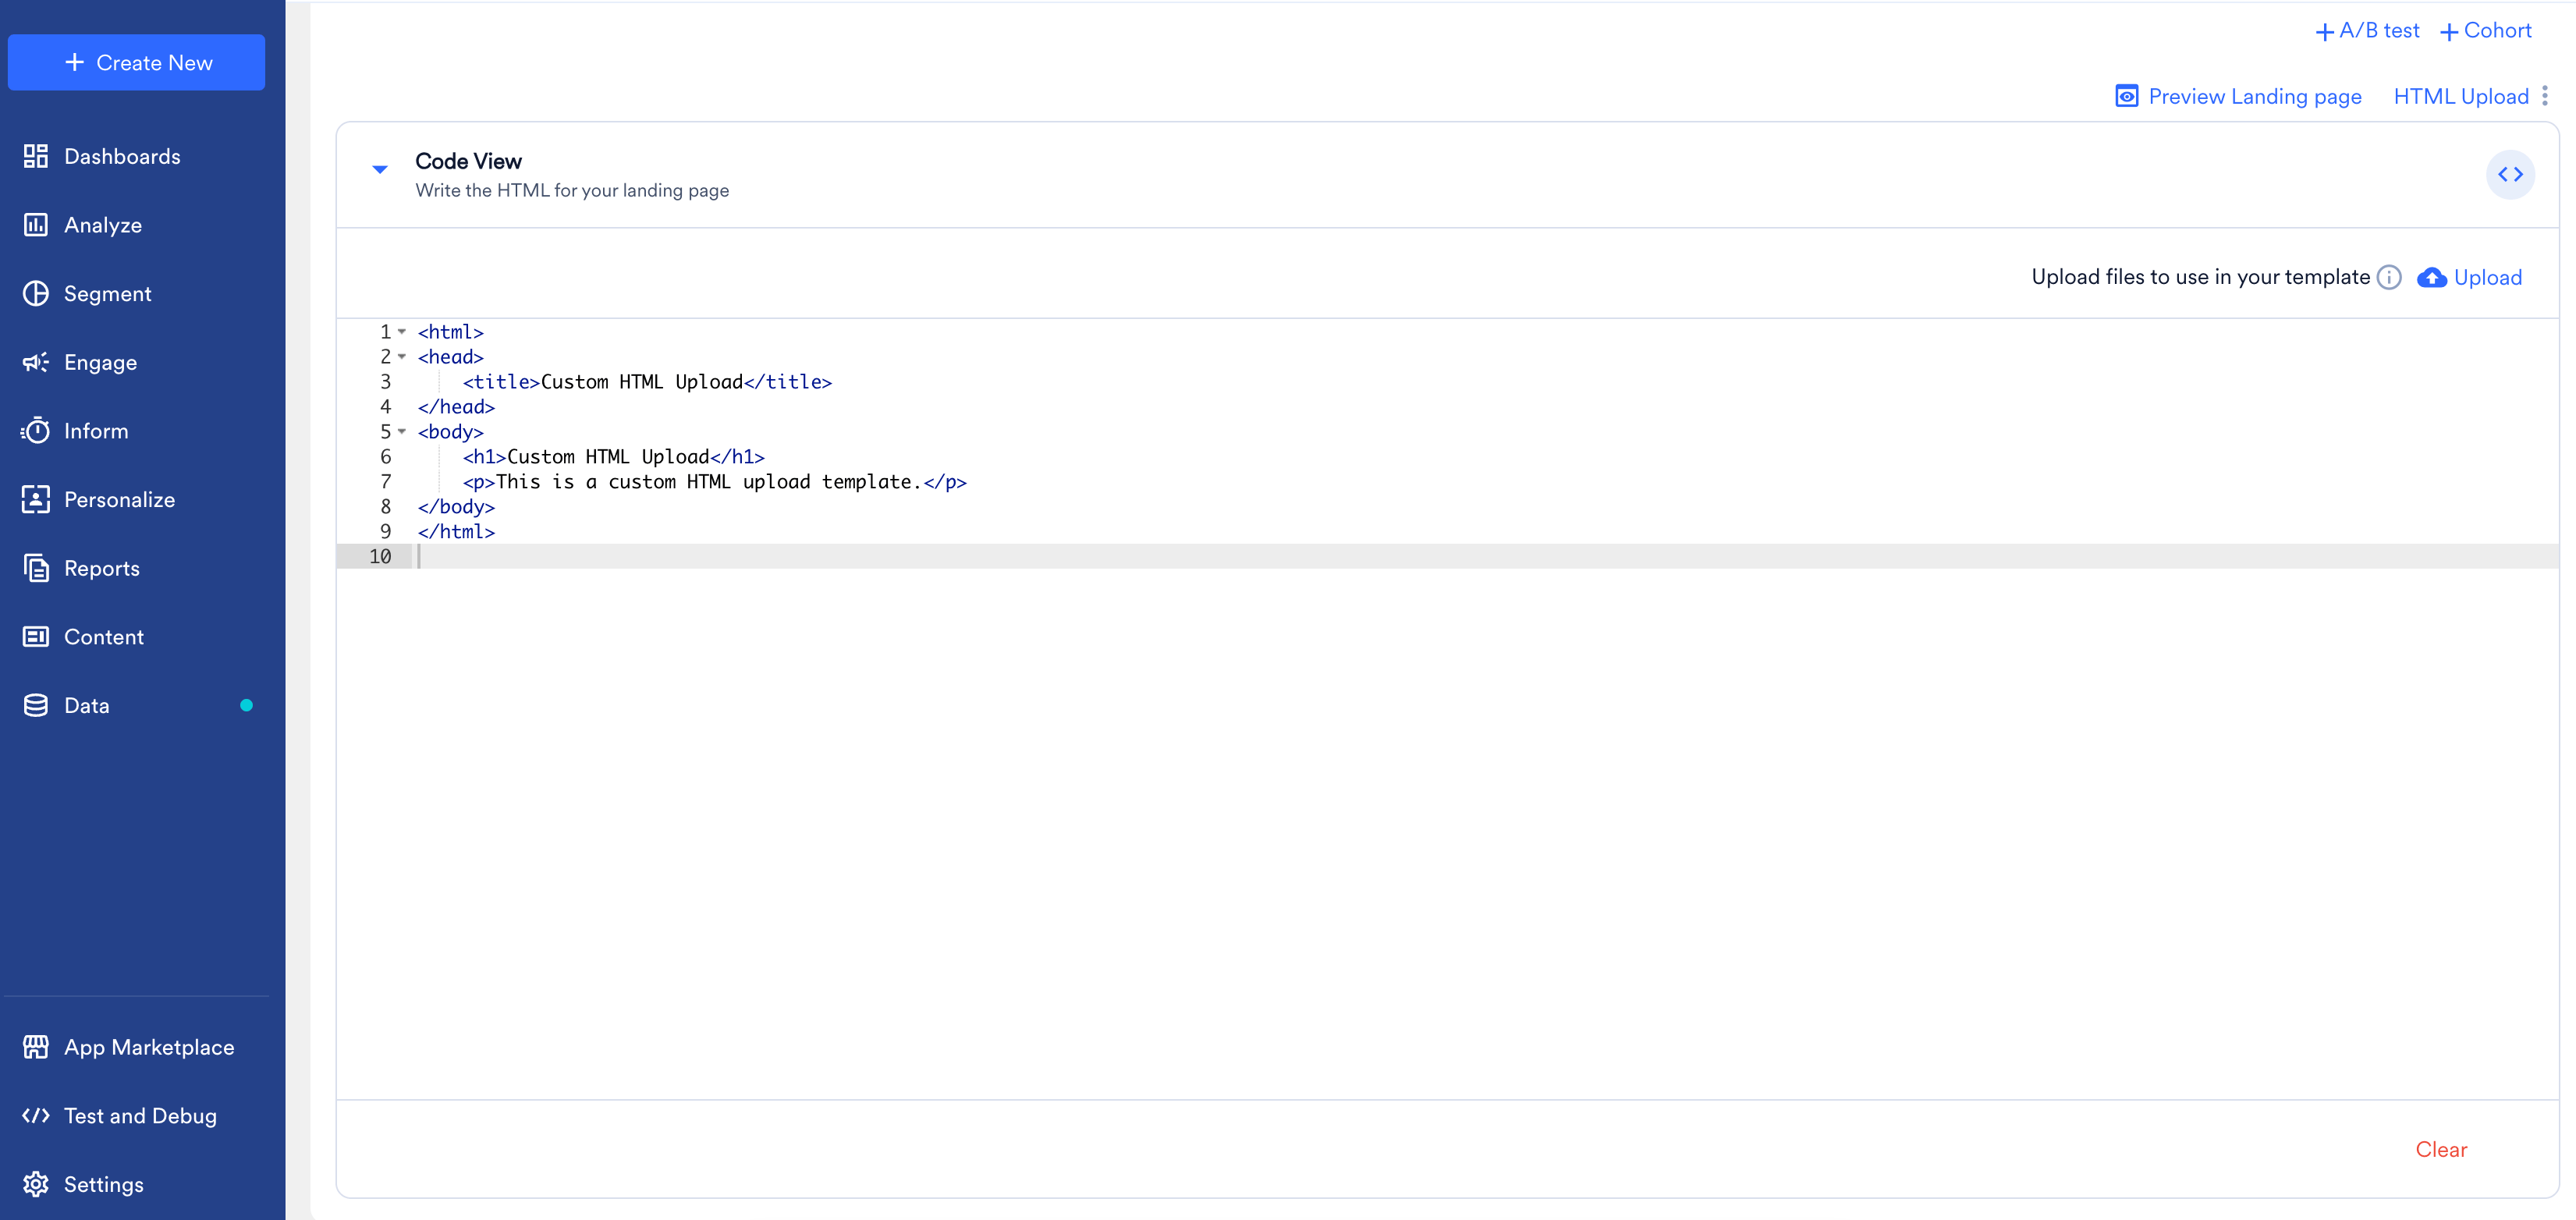Open Content in the sidebar
The height and width of the screenshot is (1220, 2576).
pyautogui.click(x=104, y=637)
